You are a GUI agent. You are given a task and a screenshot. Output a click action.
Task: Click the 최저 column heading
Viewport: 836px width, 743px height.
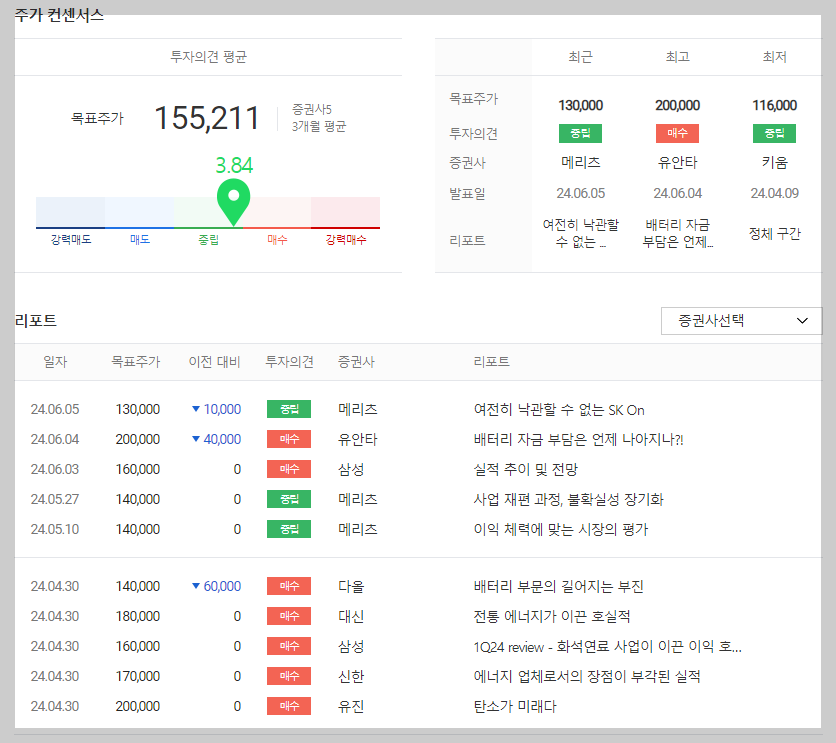pos(774,56)
